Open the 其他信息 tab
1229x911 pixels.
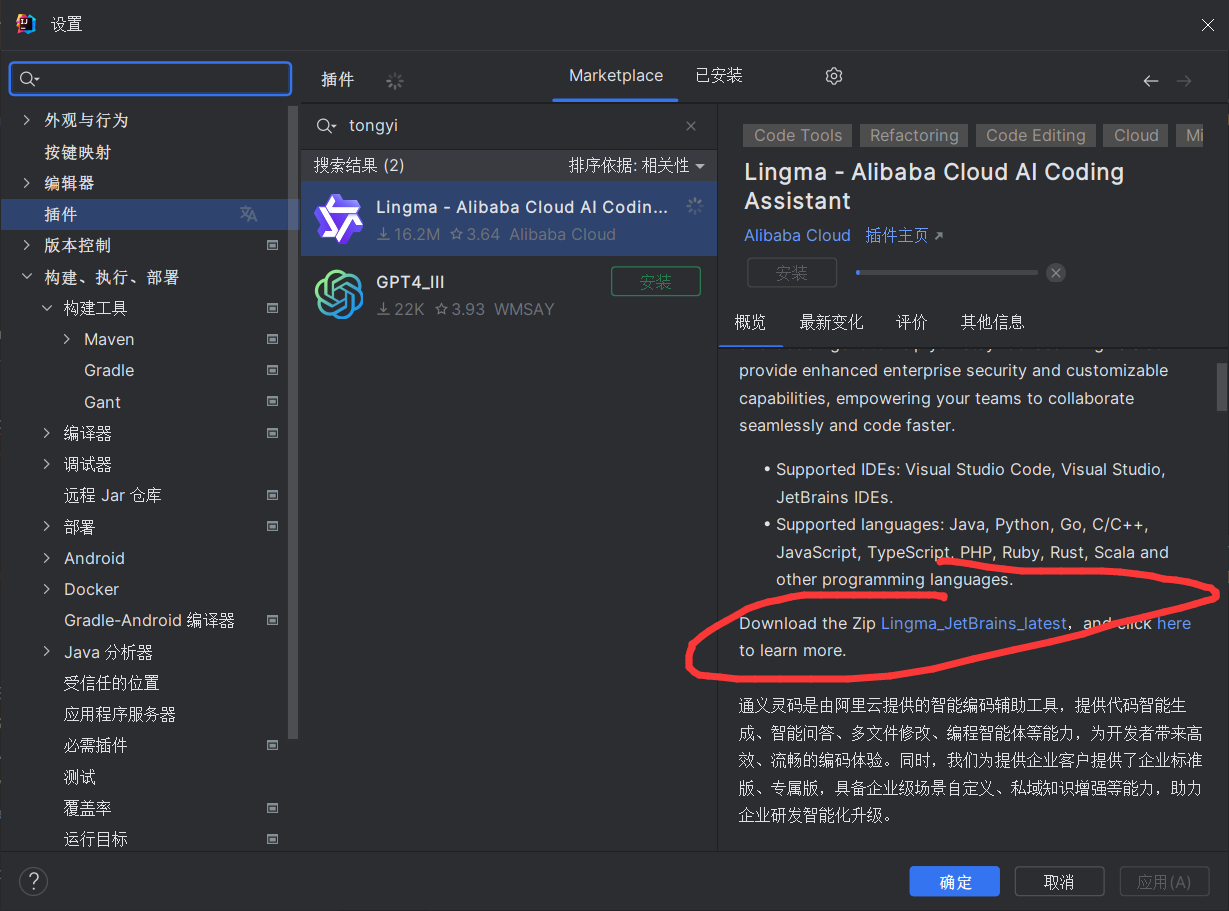click(992, 322)
